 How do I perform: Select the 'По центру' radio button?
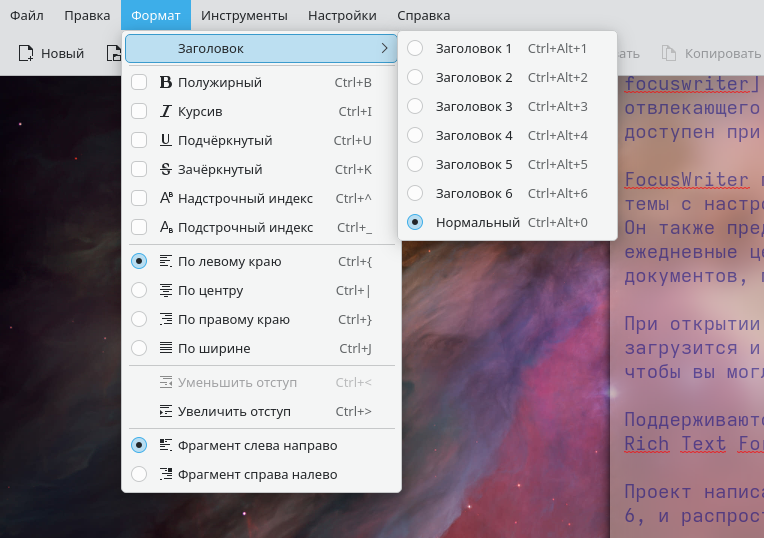[x=139, y=291]
